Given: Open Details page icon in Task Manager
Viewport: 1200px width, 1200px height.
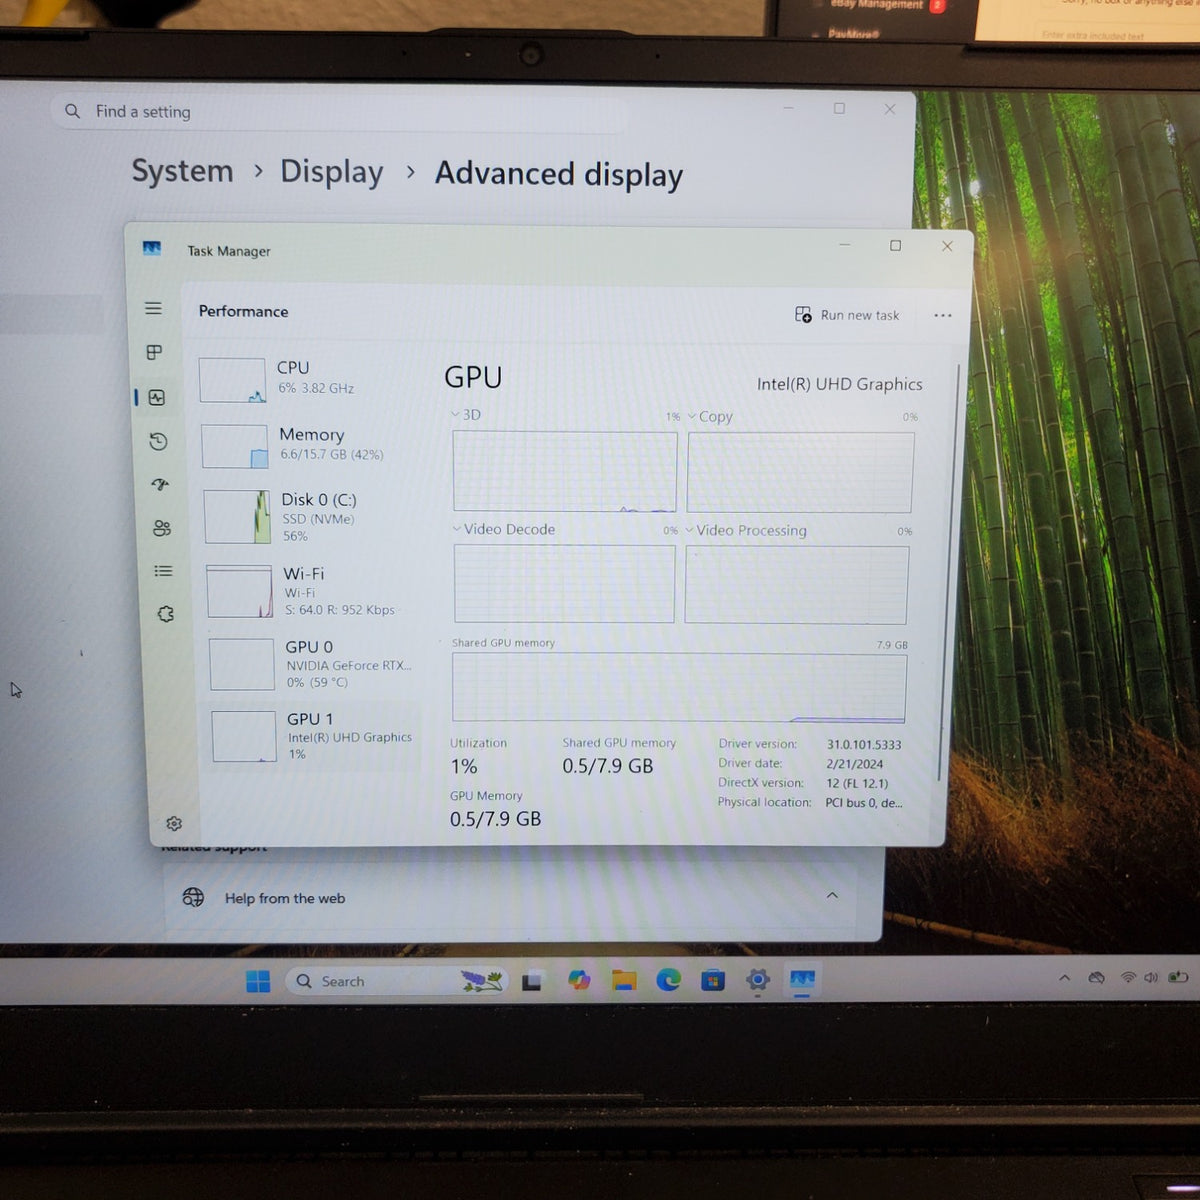Looking at the screenshot, I should point(163,571).
